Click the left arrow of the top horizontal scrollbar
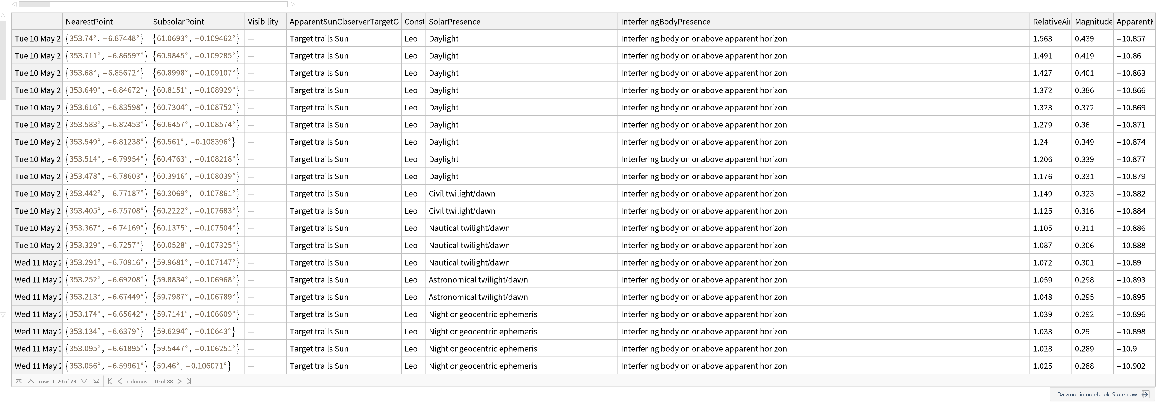Screen dimensions: 1156x402 pos(14,4)
